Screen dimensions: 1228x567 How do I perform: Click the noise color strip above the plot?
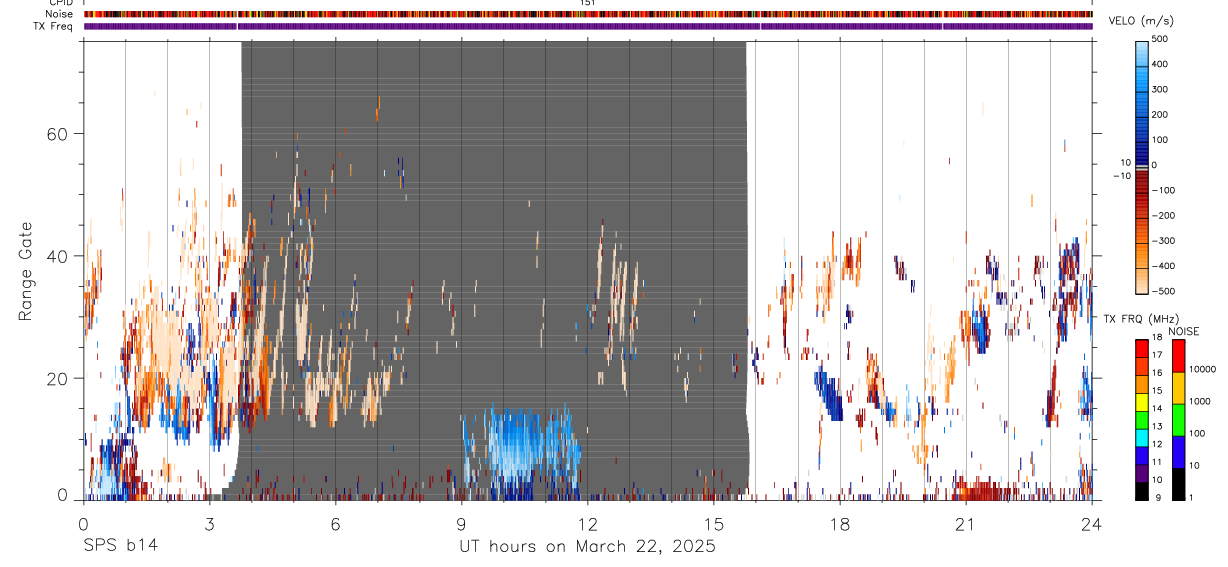588,14
